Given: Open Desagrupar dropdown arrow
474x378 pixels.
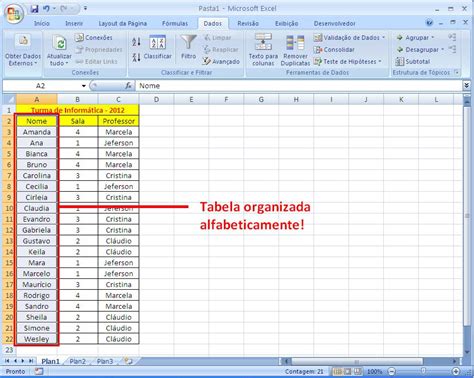Looking at the screenshot, I should click(443, 50).
